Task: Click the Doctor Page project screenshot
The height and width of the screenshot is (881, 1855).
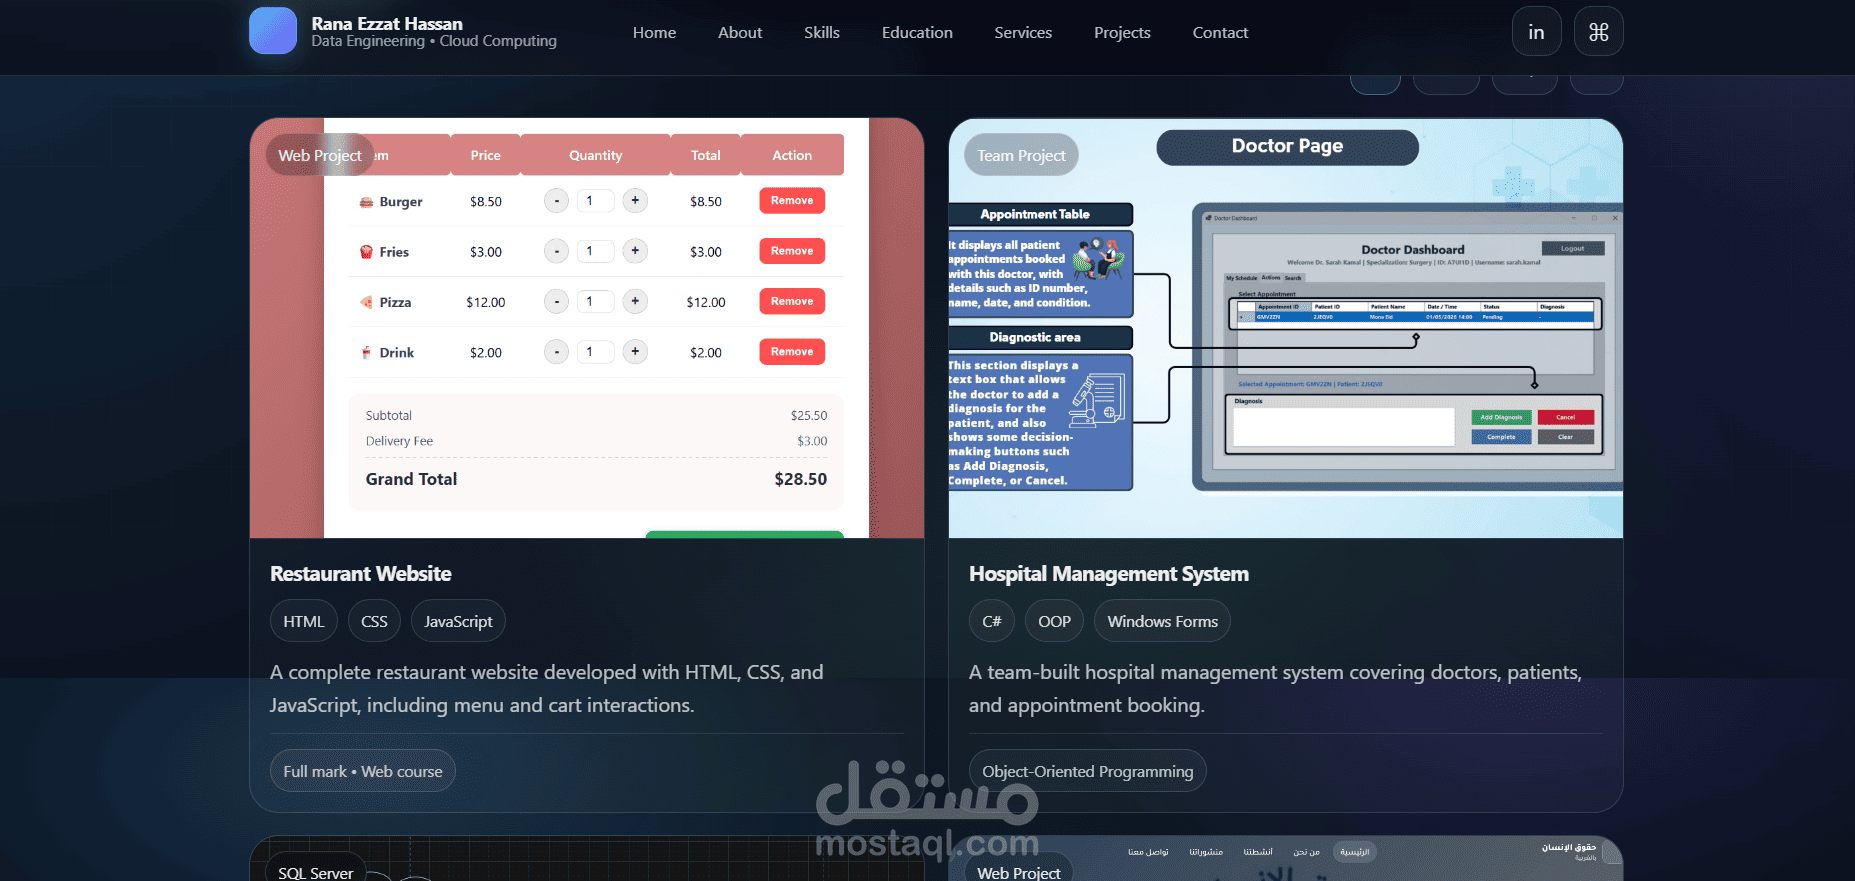Action: pos(1286,328)
